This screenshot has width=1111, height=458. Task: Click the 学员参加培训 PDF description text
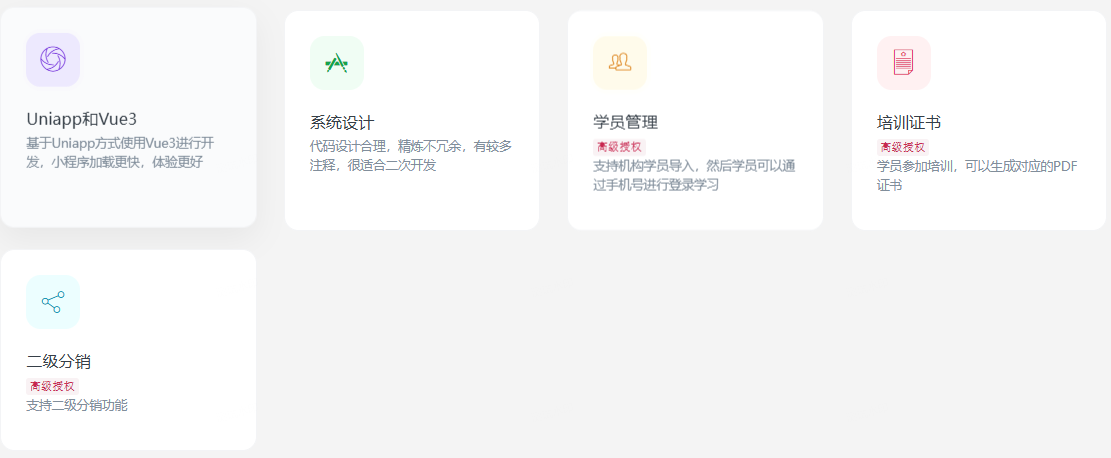coord(976,175)
